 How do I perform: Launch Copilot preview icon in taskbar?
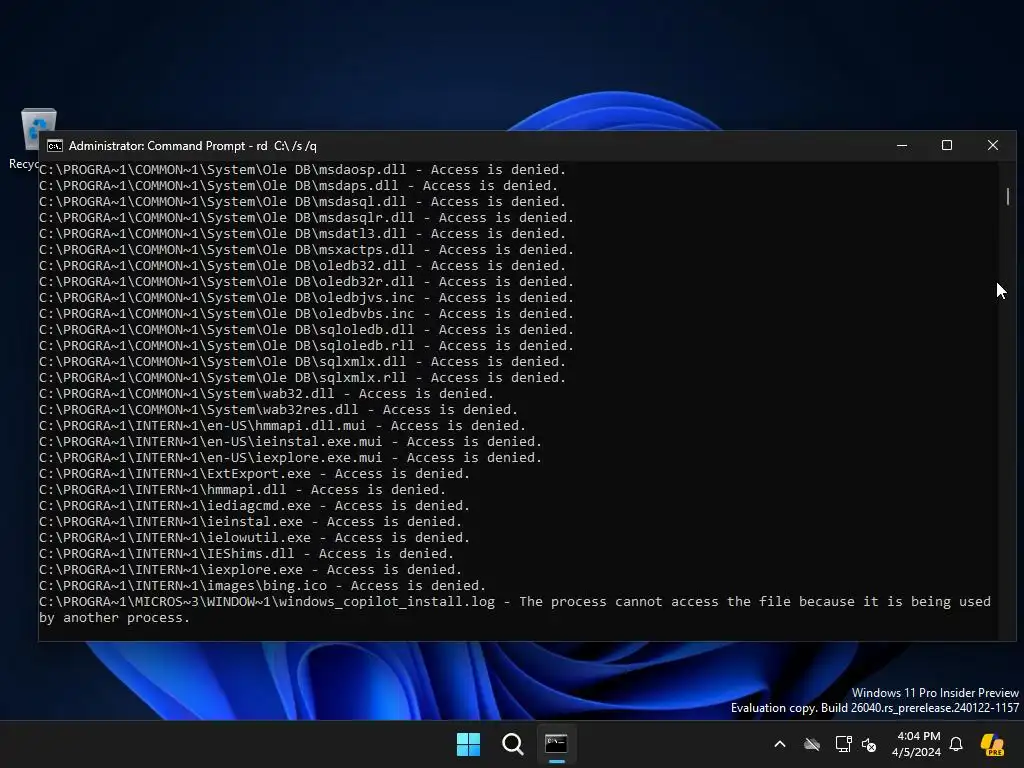pos(992,744)
